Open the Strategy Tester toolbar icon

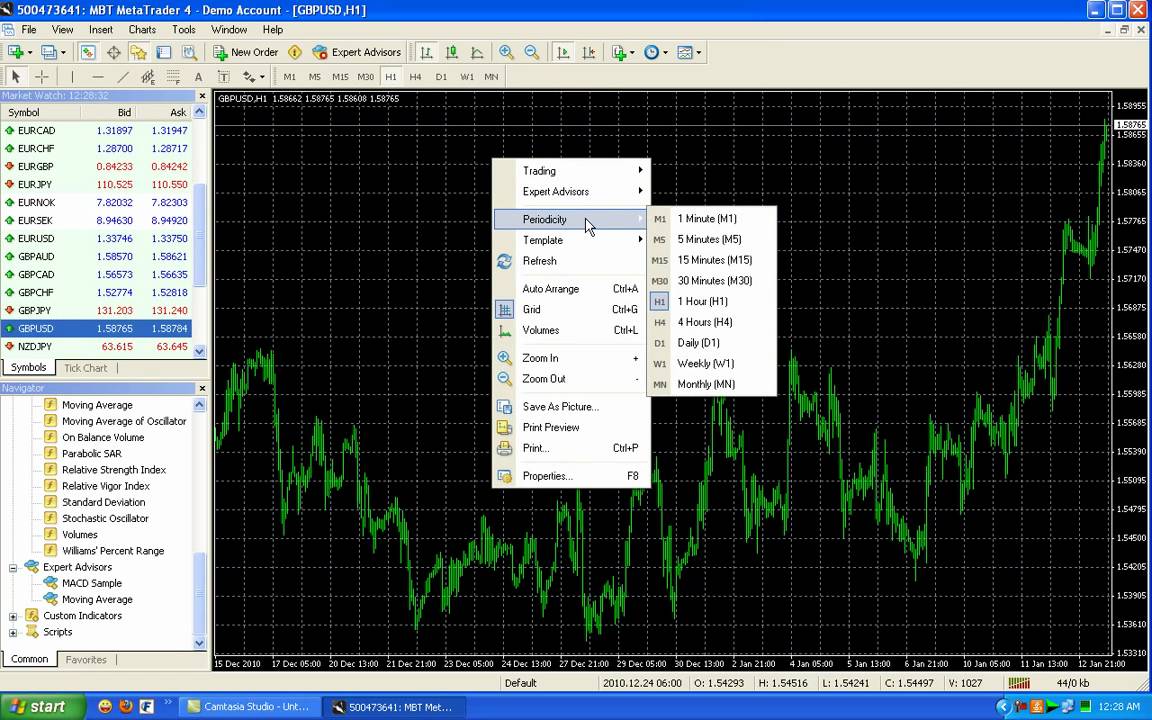tap(189, 52)
